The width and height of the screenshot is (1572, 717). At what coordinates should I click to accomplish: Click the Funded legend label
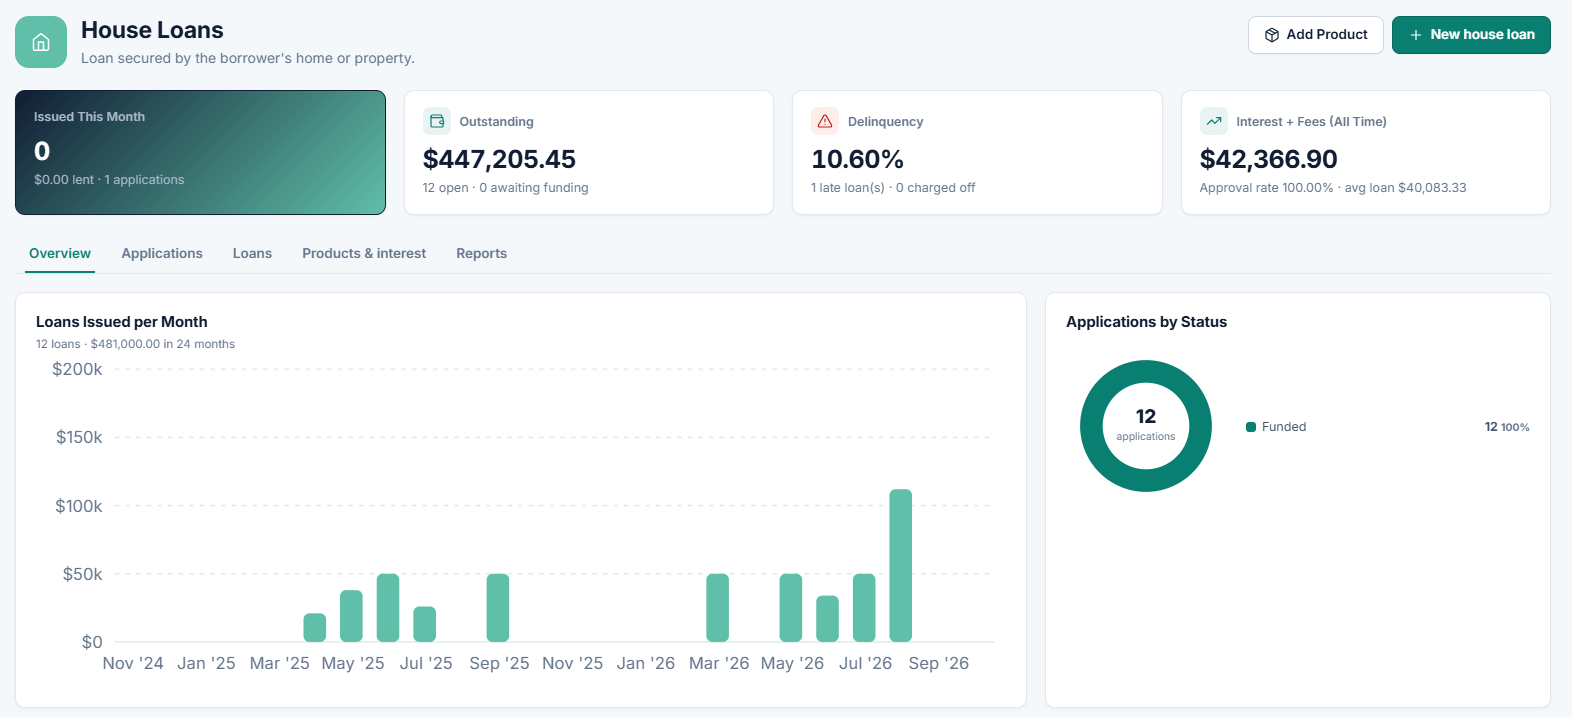click(x=1284, y=427)
